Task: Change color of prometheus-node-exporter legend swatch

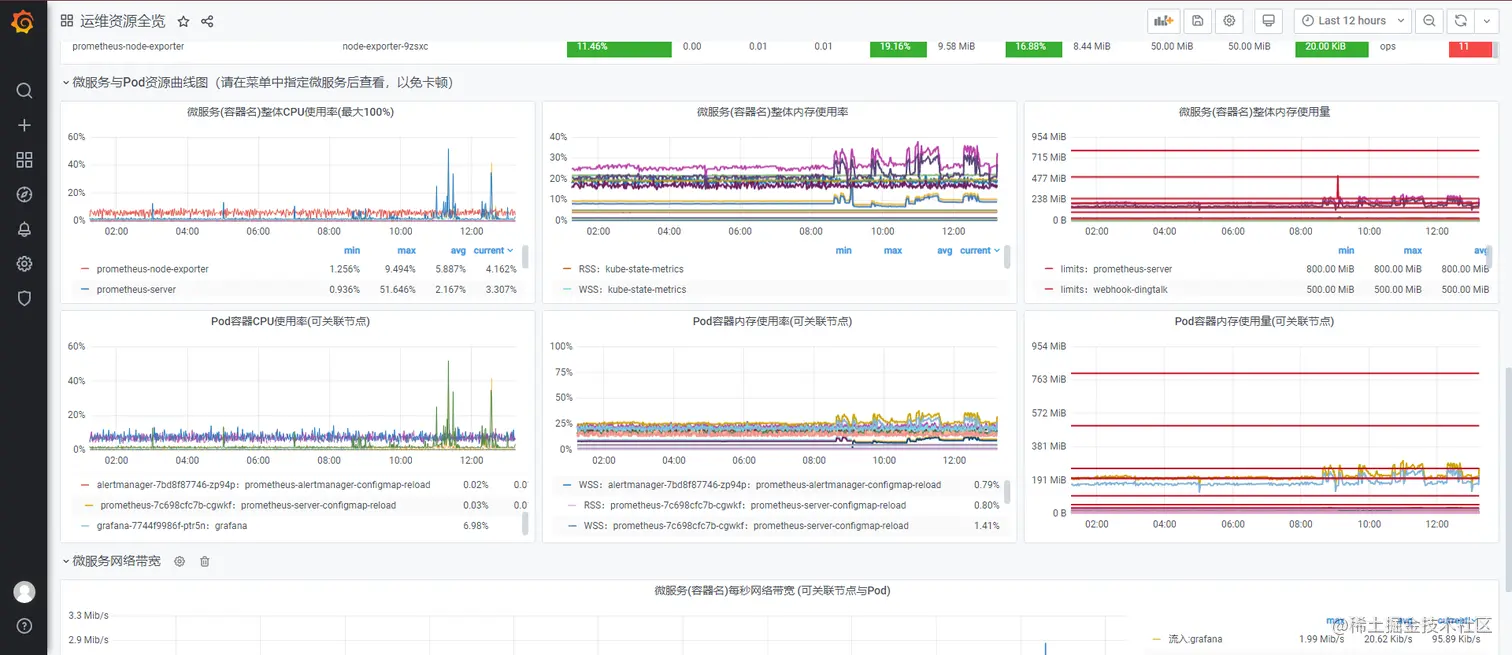Action: coord(85,269)
